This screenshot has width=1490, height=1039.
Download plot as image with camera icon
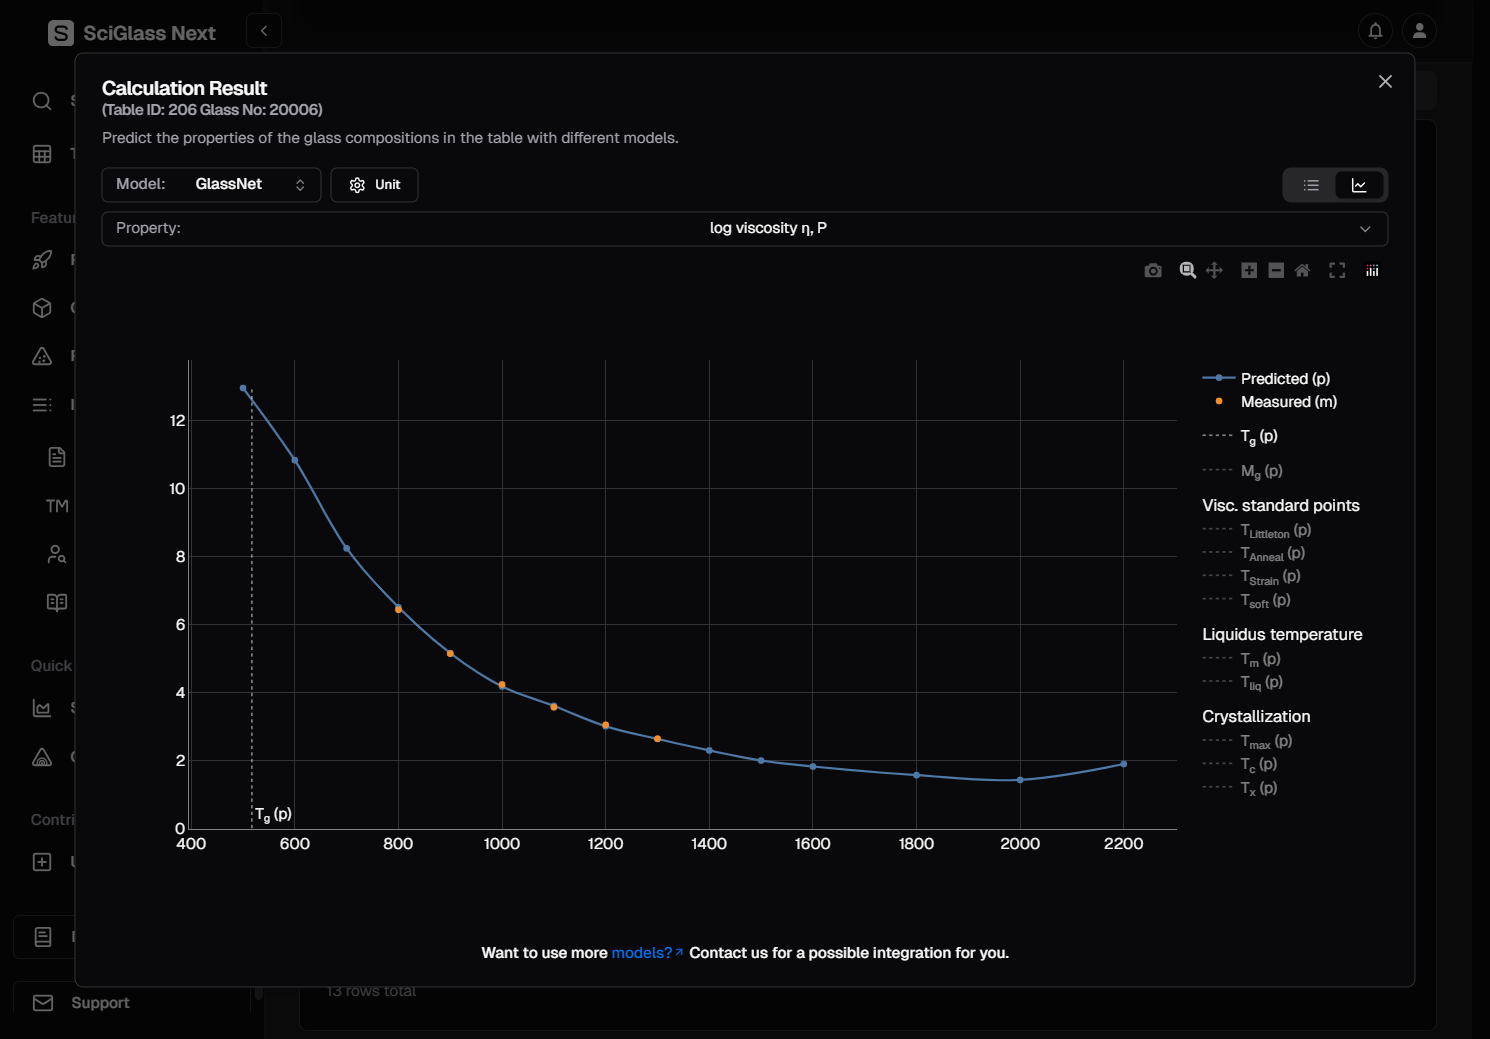click(x=1153, y=271)
